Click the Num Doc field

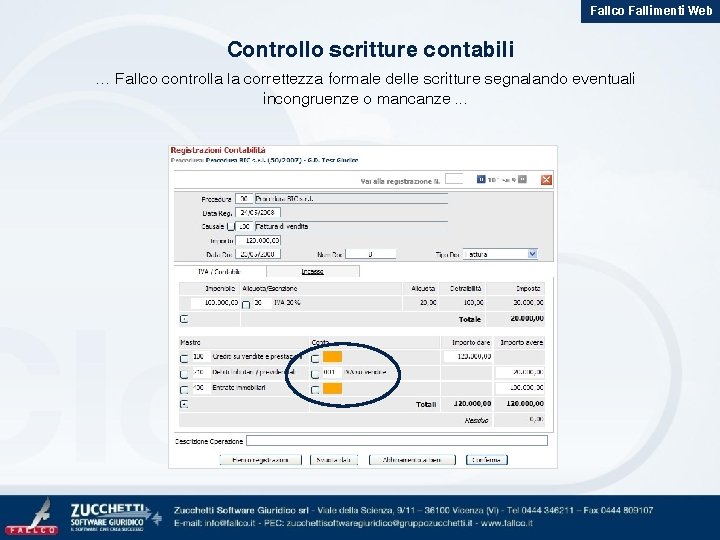[x=371, y=254]
